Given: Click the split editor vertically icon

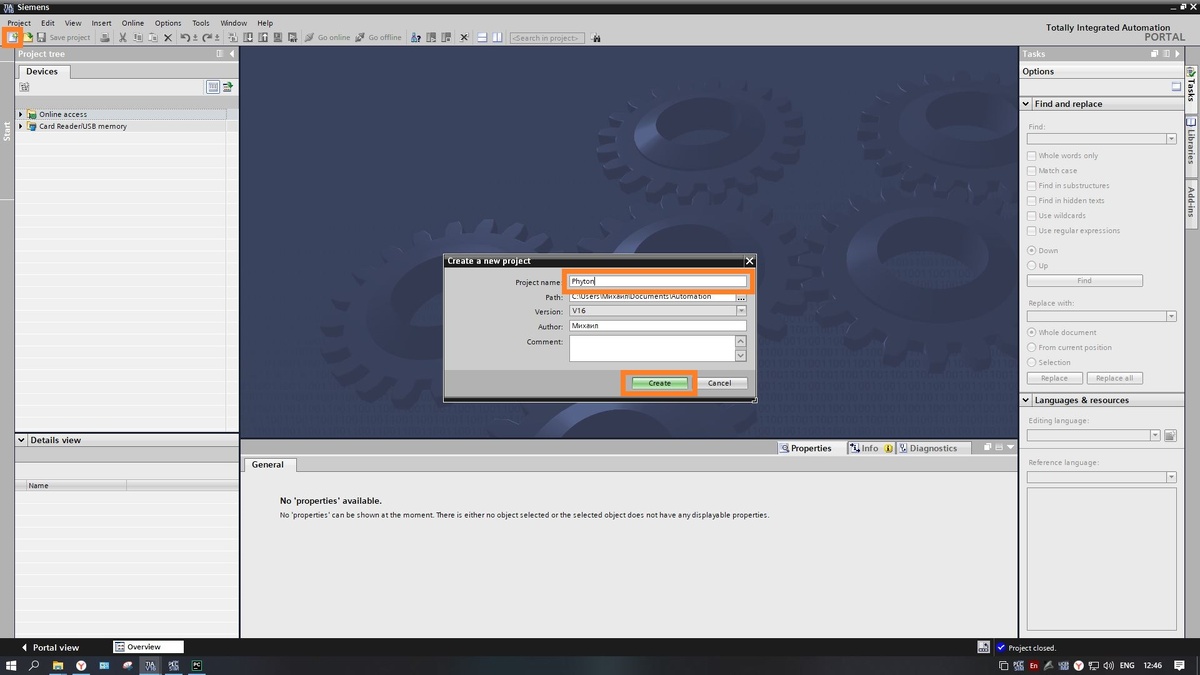Looking at the screenshot, I should [x=497, y=37].
